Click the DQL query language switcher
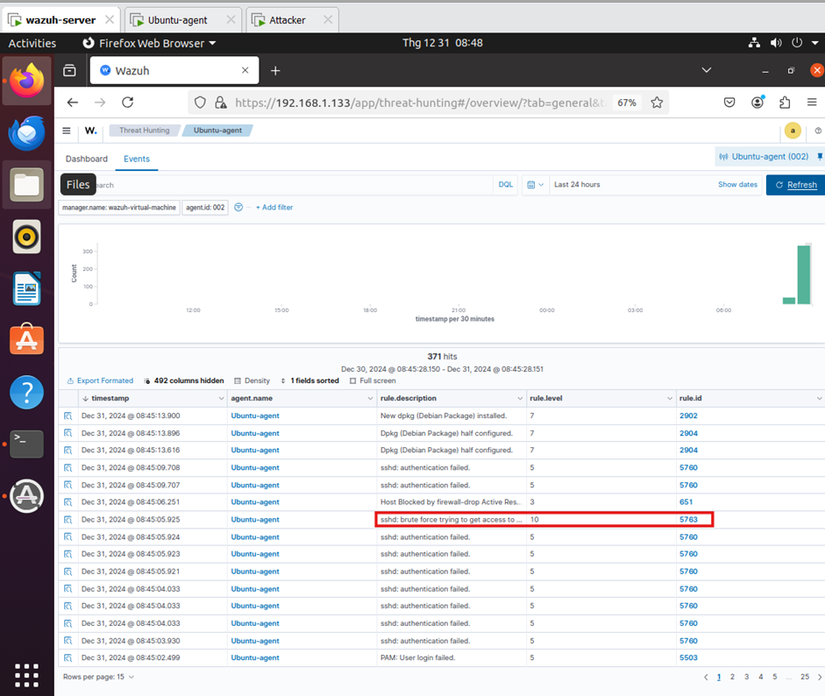The width and height of the screenshot is (825, 696). (505, 185)
